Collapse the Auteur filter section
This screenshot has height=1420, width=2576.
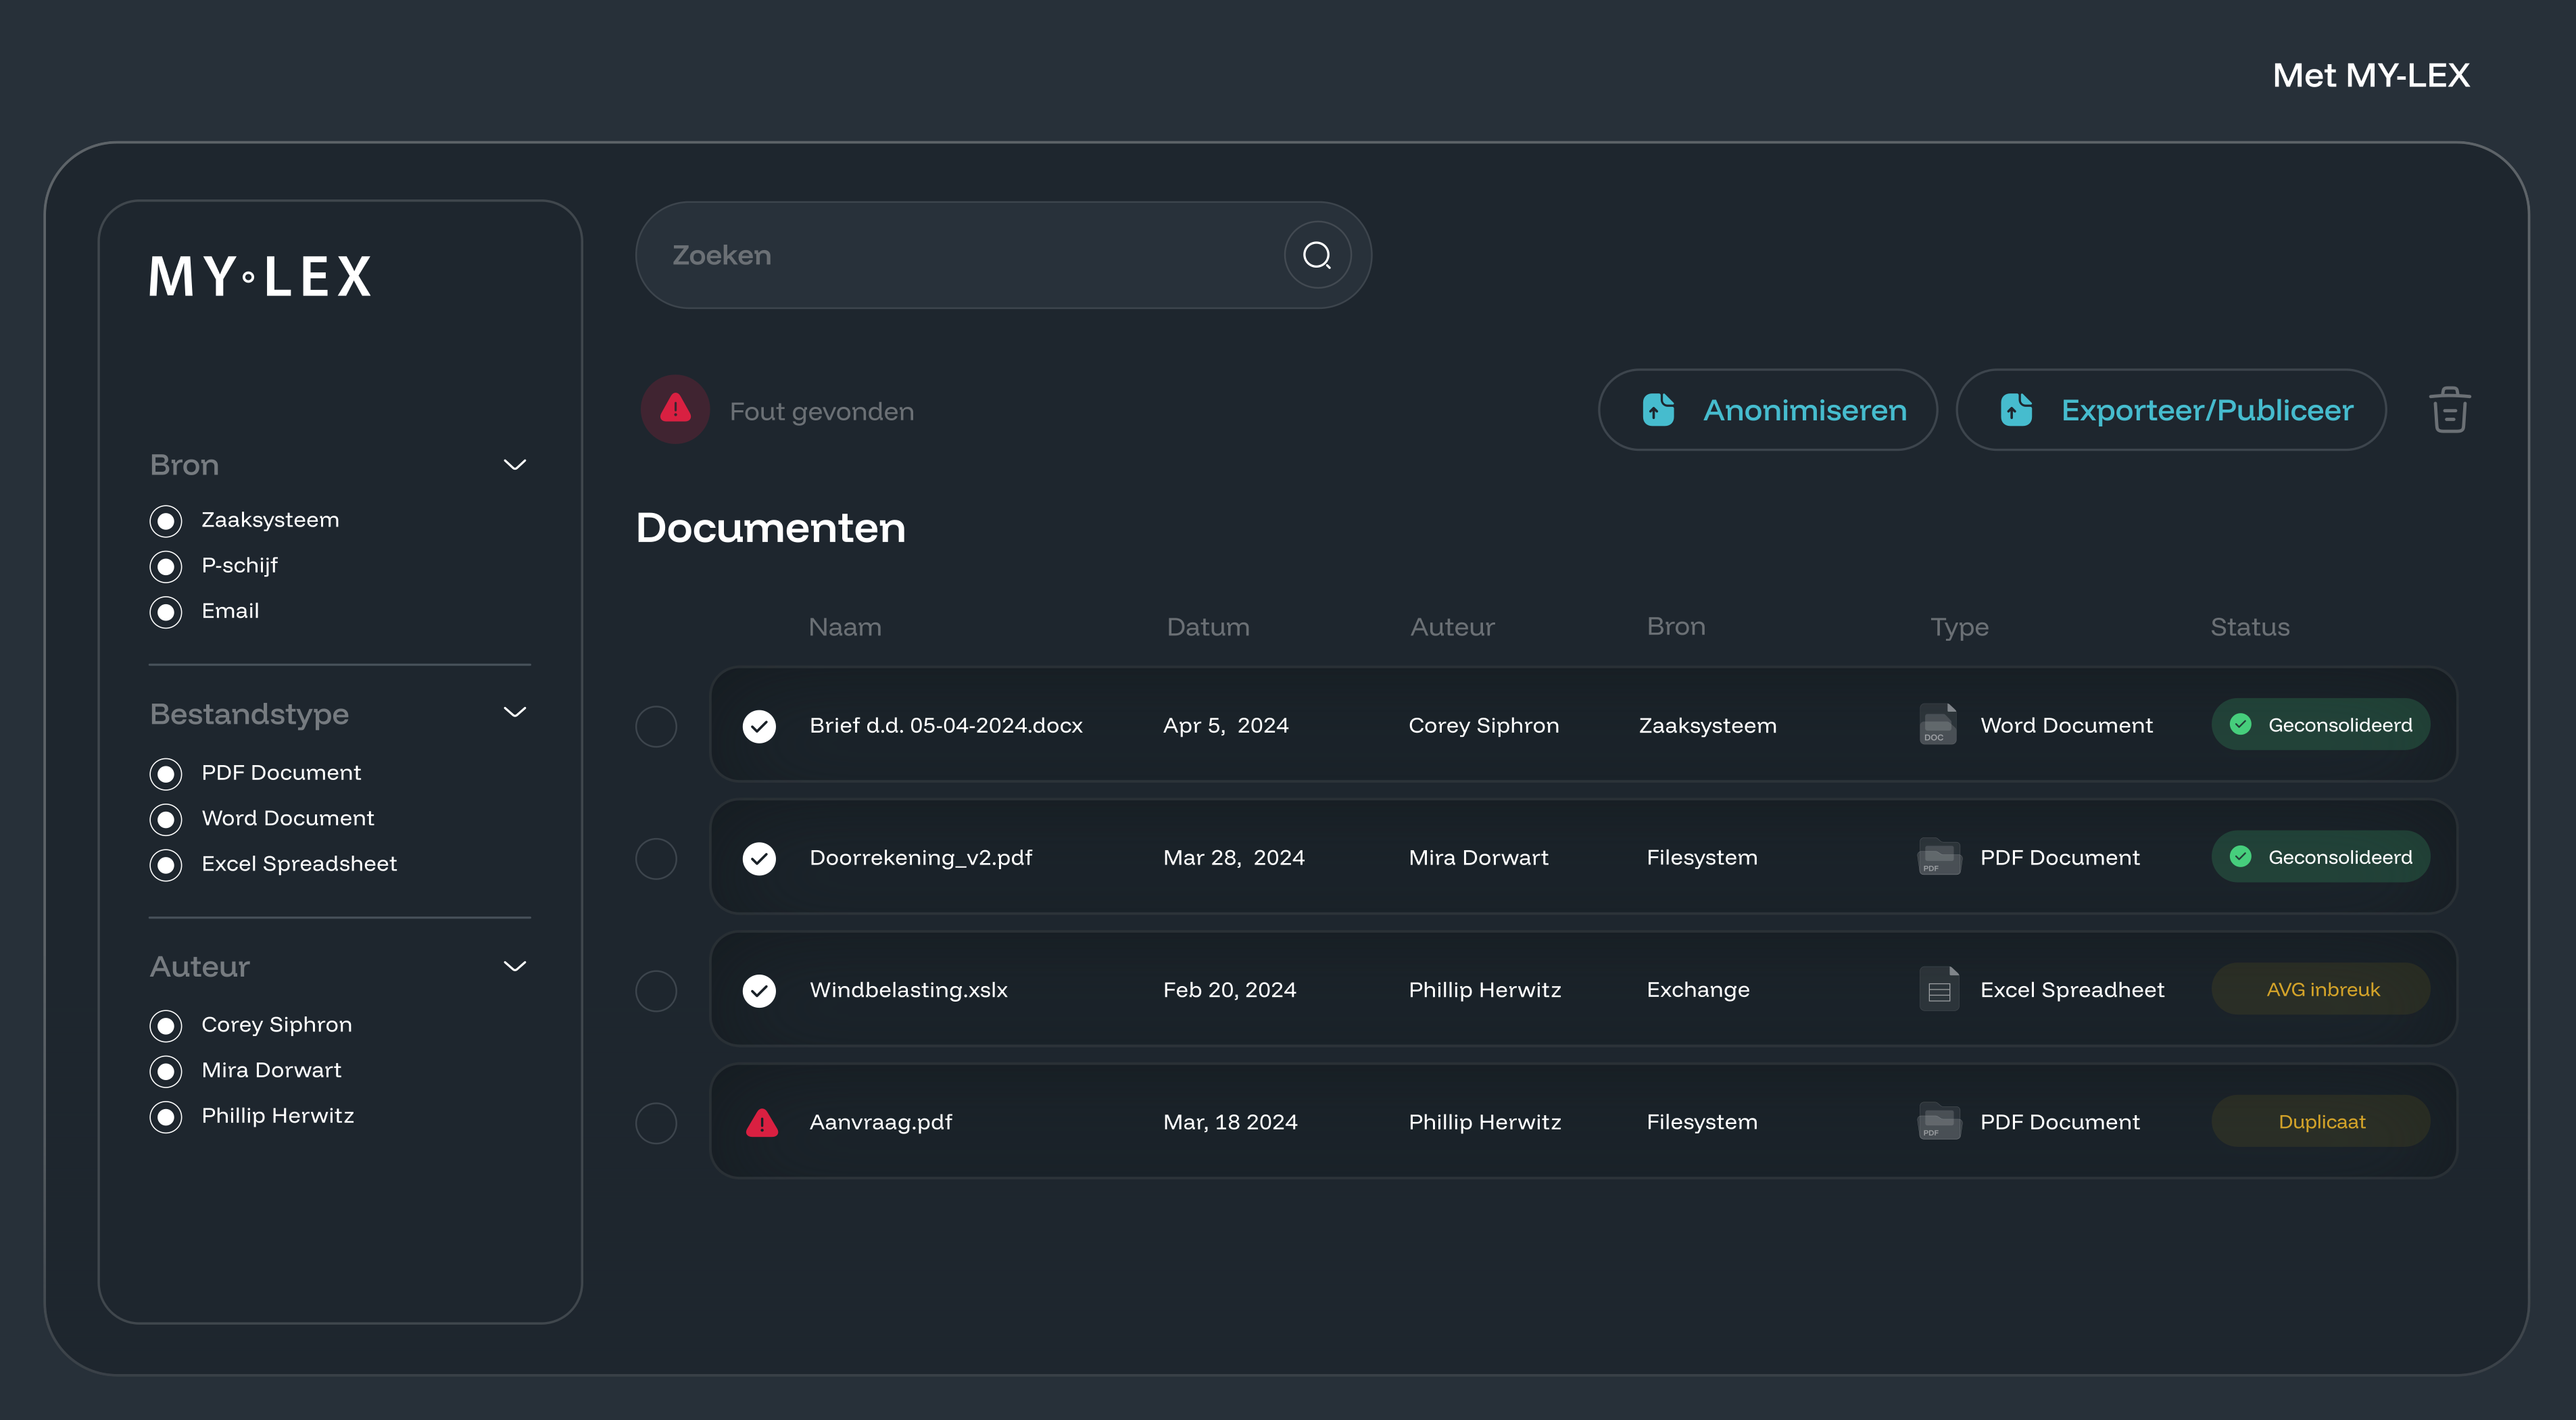click(514, 966)
